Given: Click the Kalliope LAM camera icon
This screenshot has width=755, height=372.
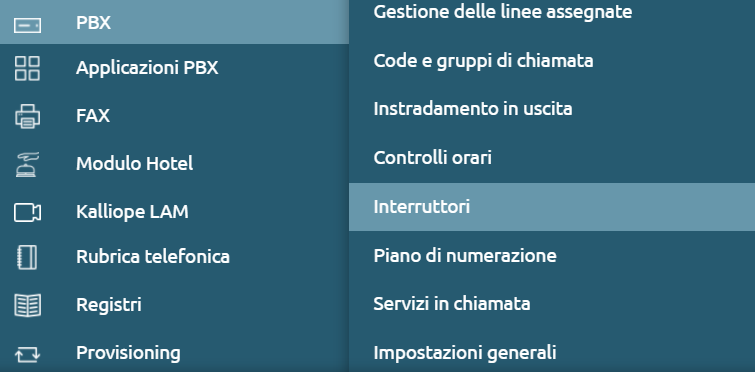Looking at the screenshot, I should tap(27, 212).
